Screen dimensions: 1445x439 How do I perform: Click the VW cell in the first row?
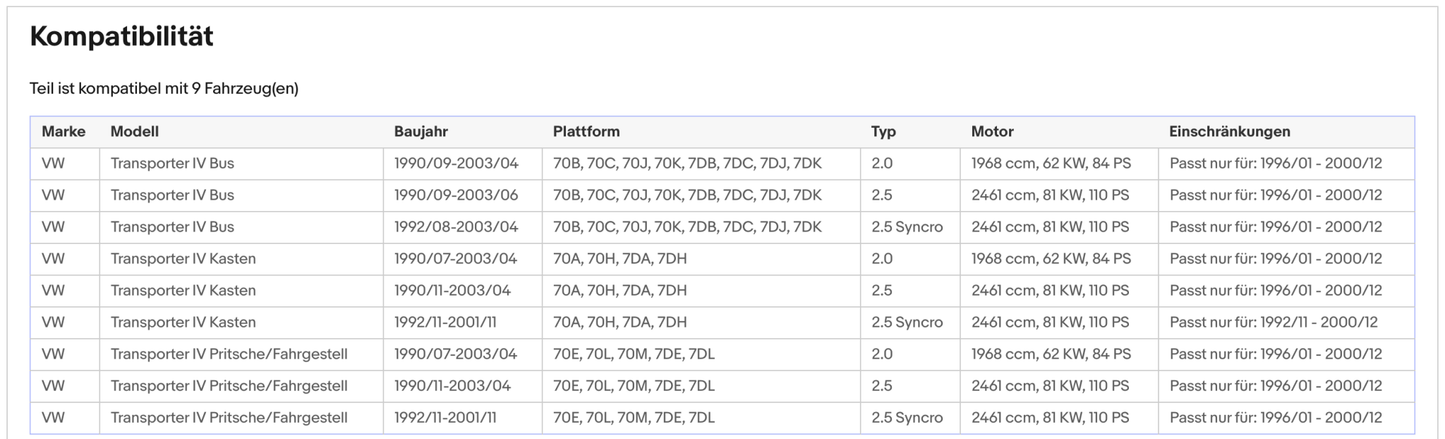(53, 163)
